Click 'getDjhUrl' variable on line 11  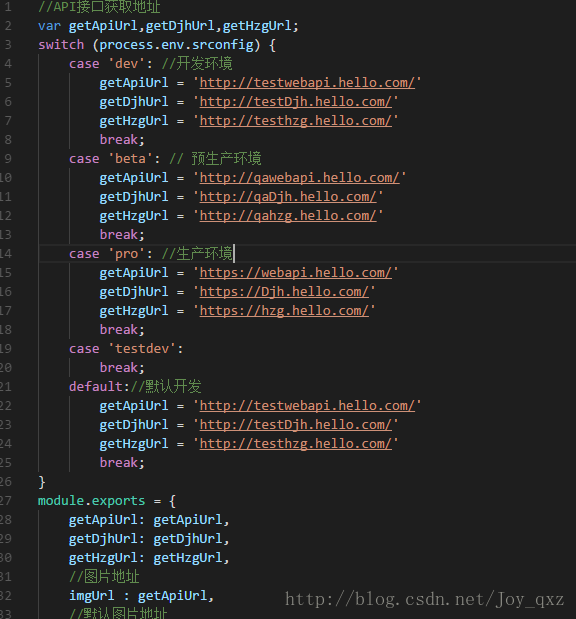(x=134, y=197)
